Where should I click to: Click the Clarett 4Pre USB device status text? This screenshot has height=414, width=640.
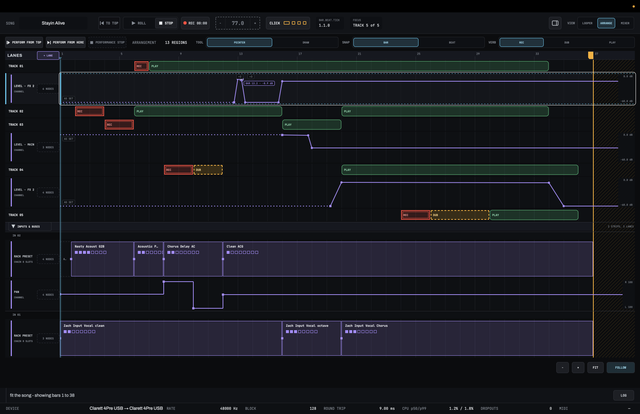(126, 408)
